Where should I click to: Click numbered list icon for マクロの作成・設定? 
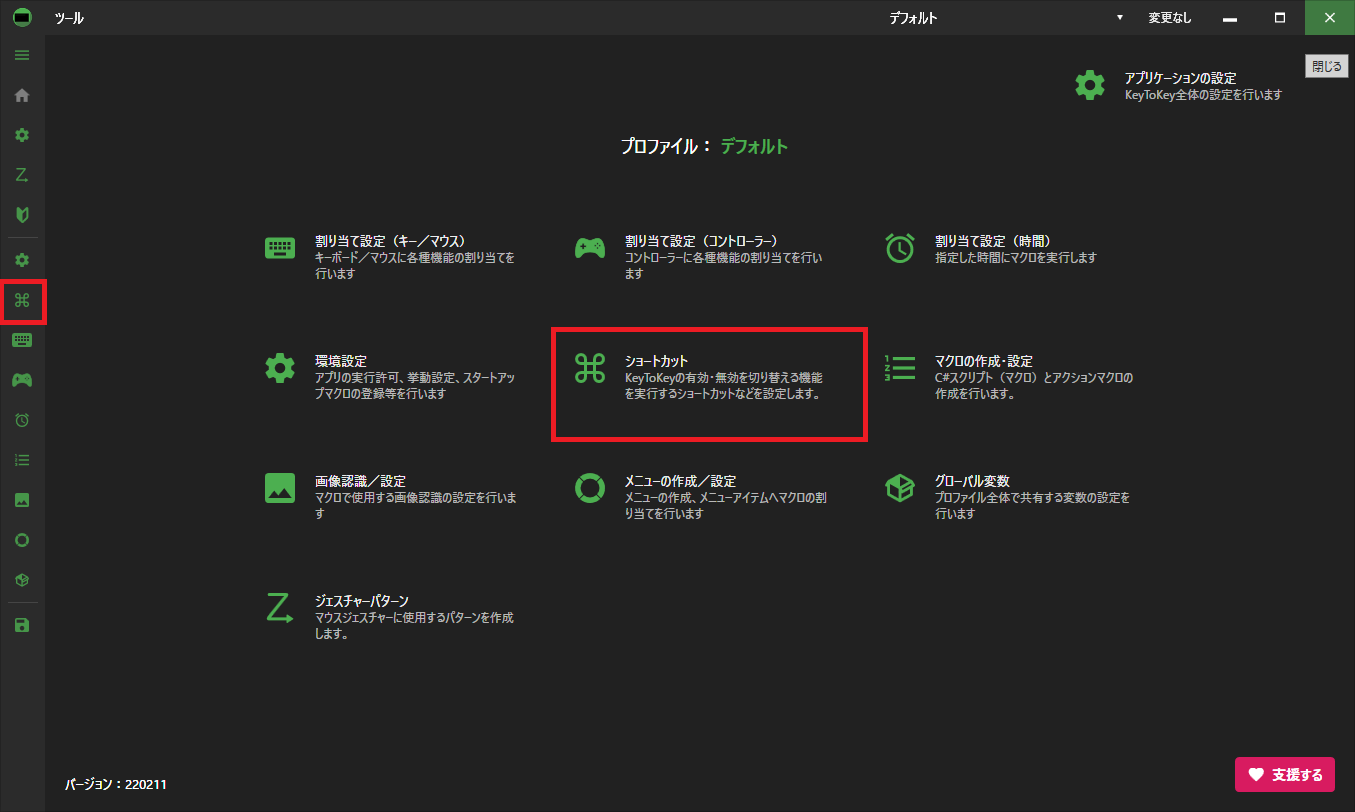coord(900,368)
